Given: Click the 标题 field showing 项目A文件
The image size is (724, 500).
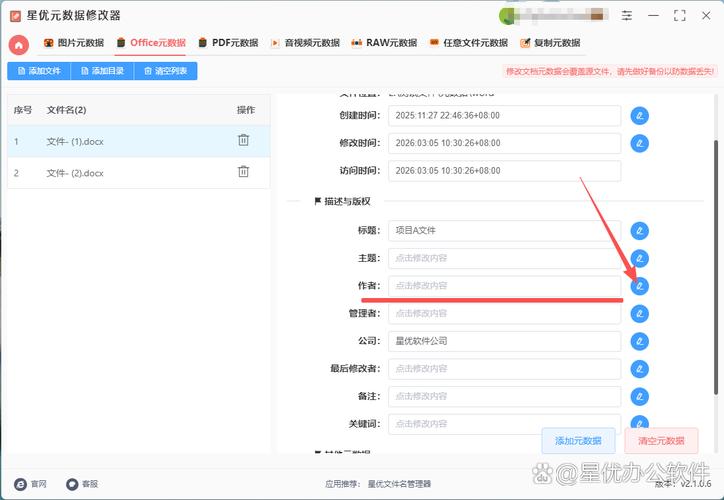Looking at the screenshot, I should 504,230.
